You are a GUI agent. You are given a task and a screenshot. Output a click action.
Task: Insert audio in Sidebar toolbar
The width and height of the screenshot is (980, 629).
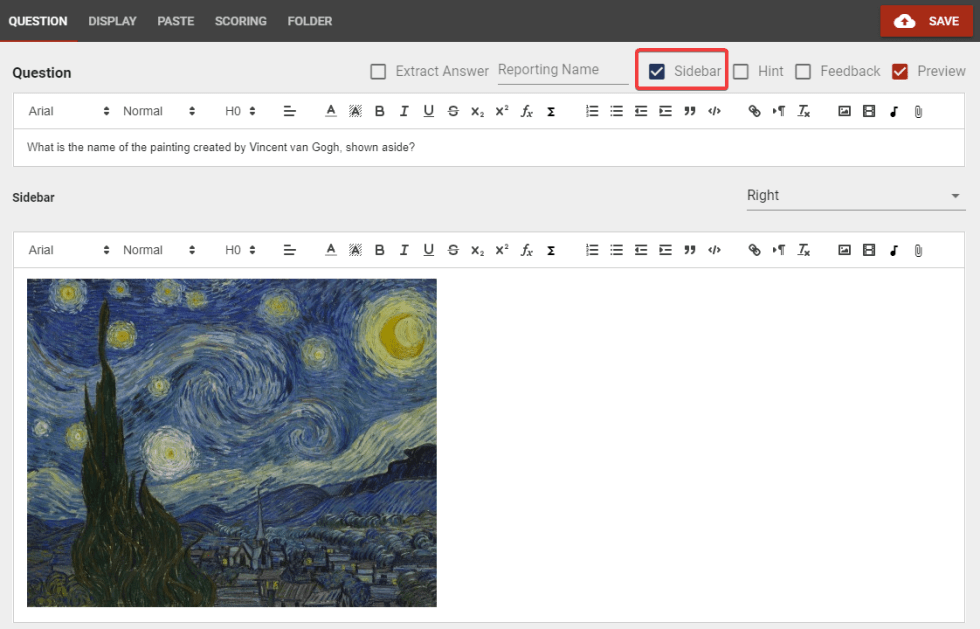coord(894,250)
